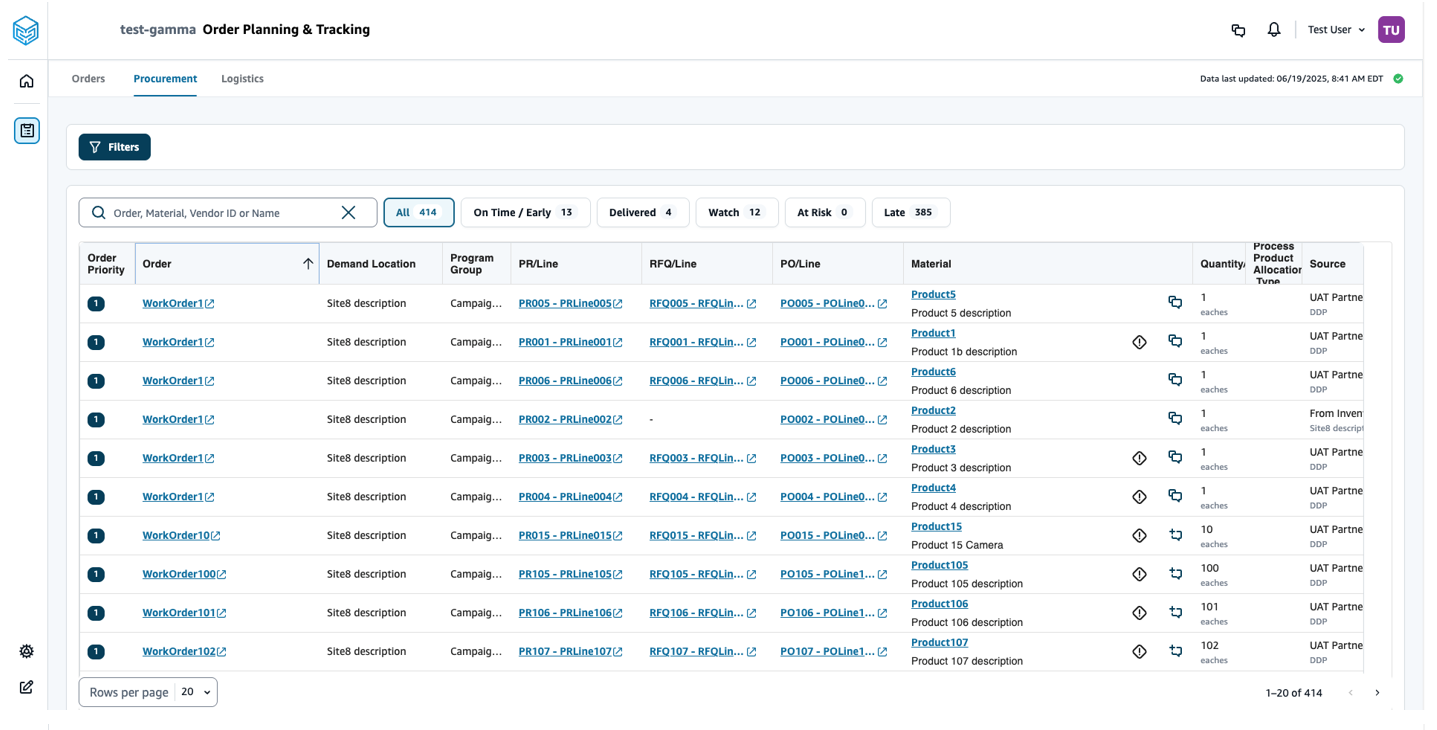Click the search input for Order, Material, Vendor

(220, 213)
